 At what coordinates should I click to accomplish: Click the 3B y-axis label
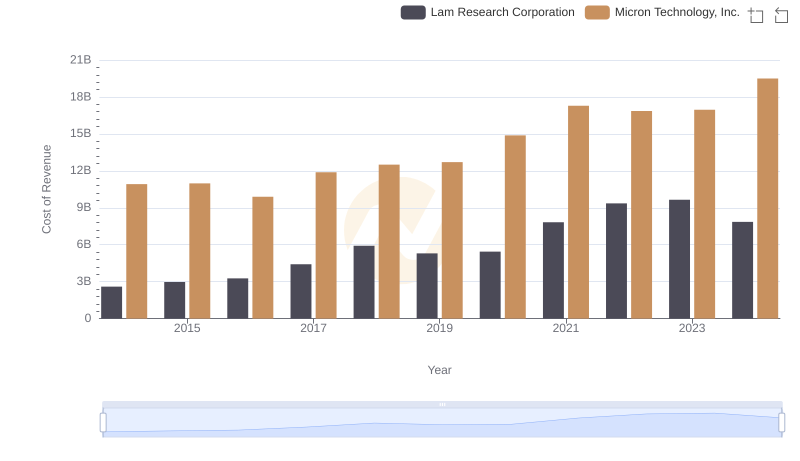(84, 281)
